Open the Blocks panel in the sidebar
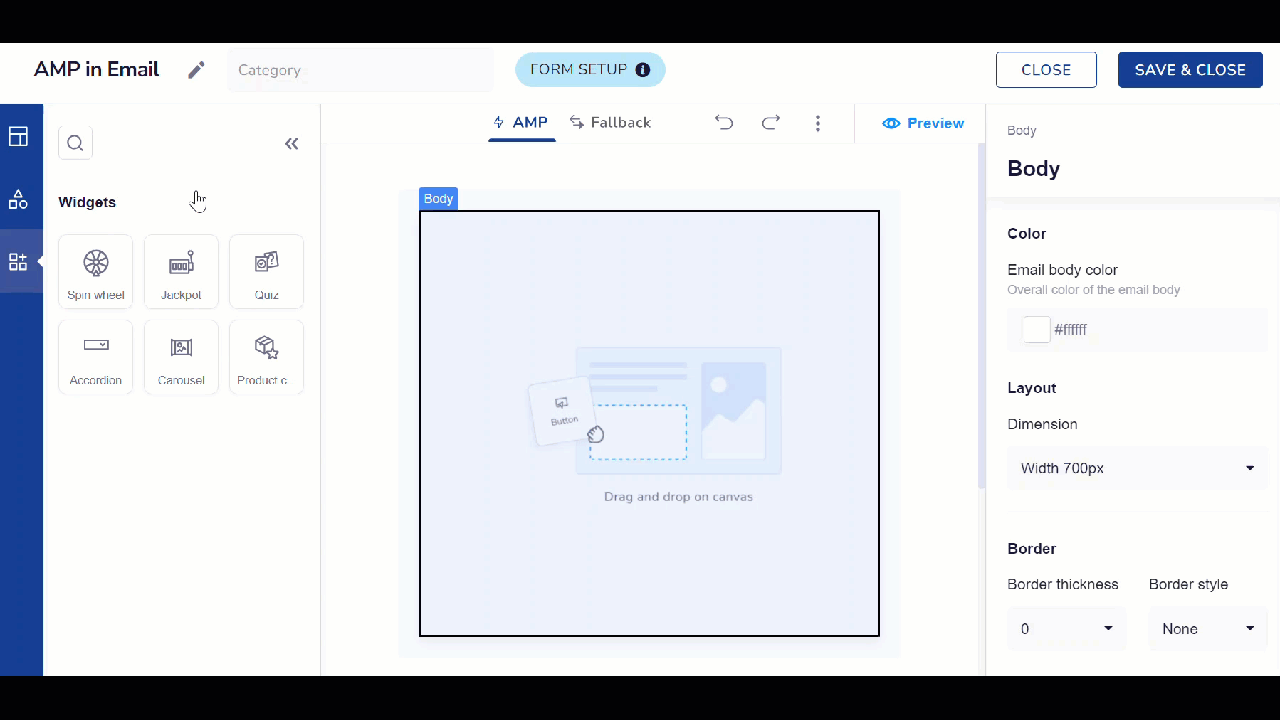 point(18,199)
